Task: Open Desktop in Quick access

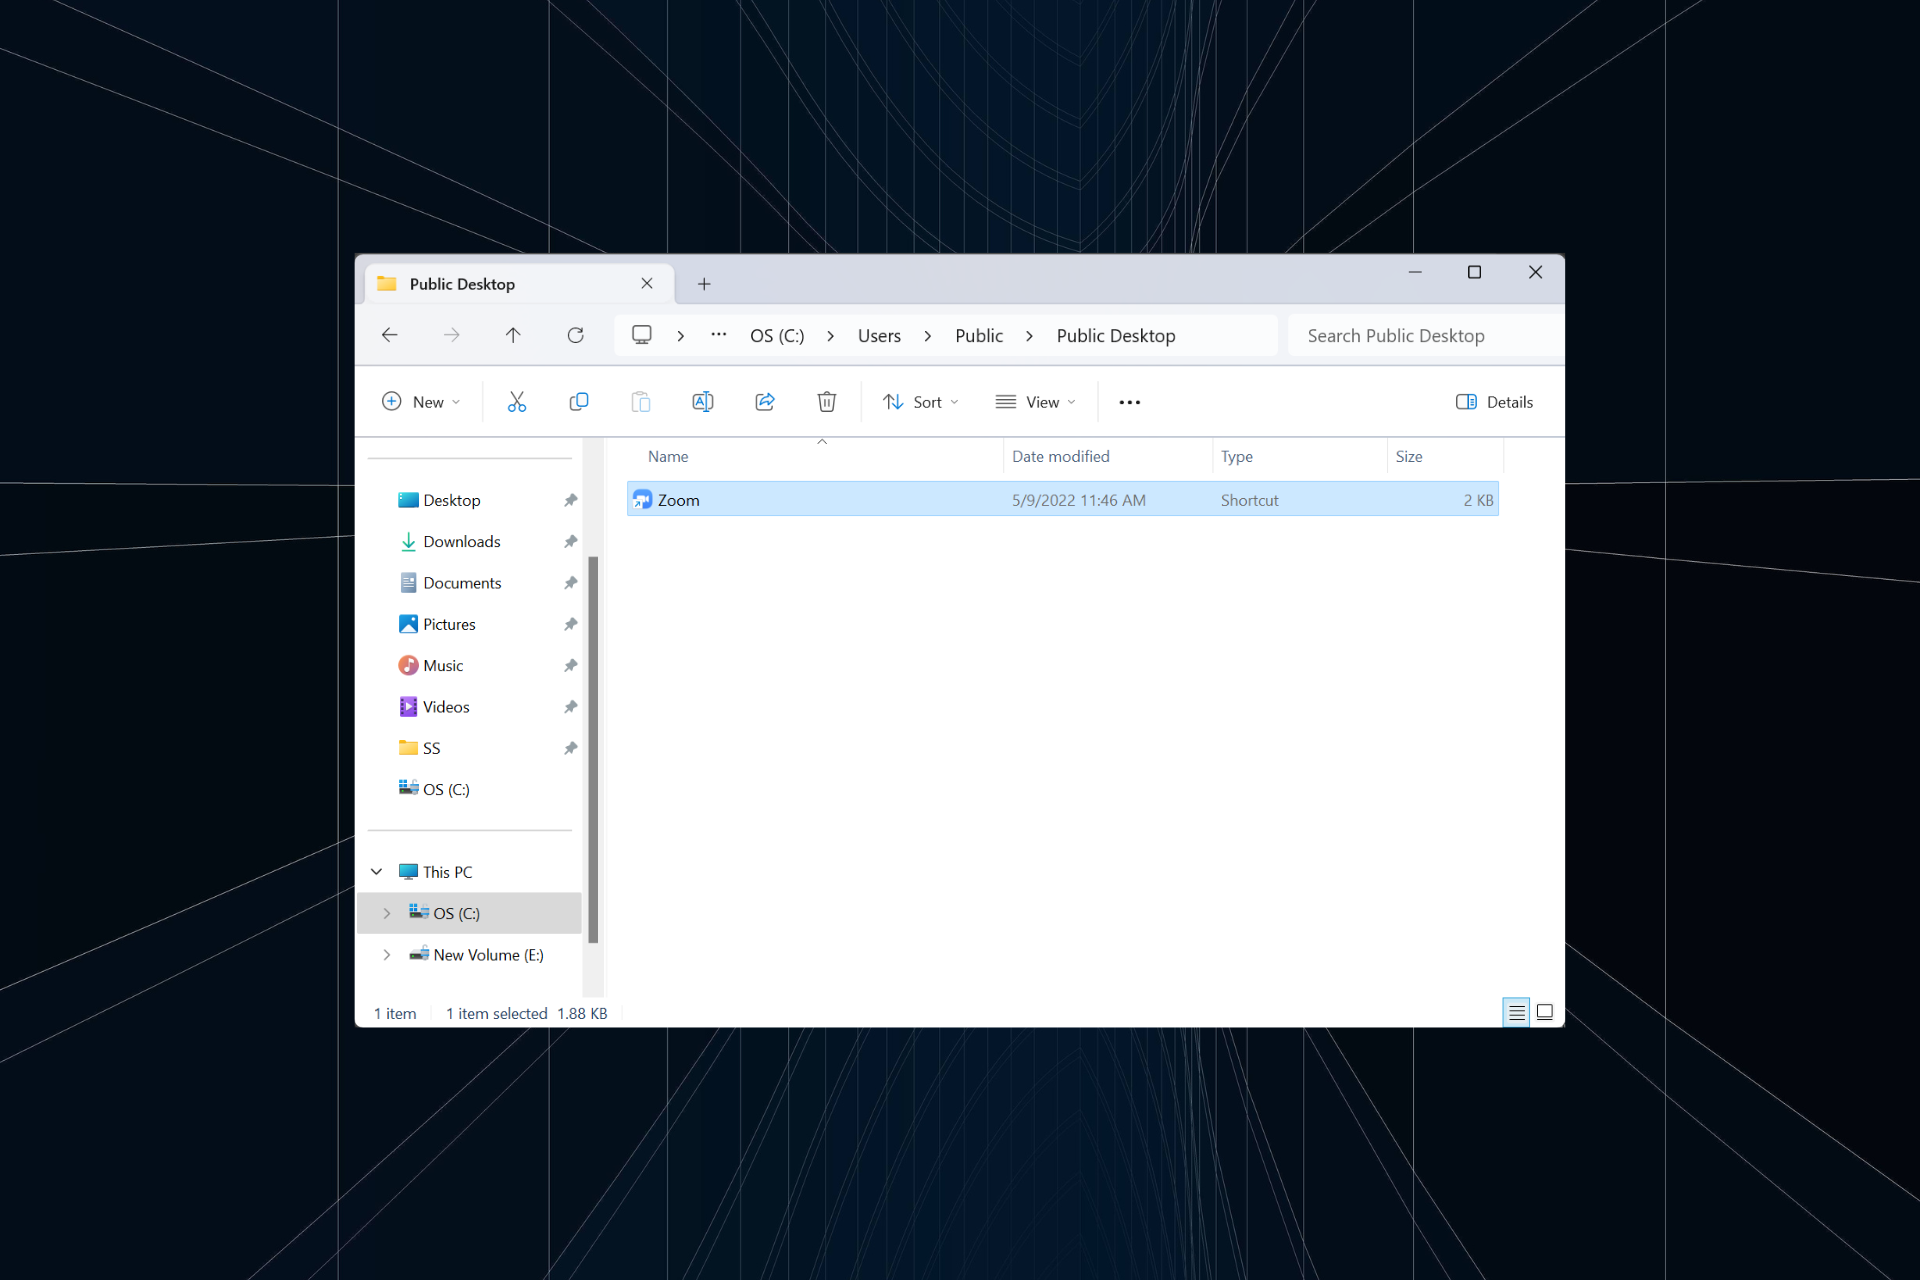Action: click(452, 500)
